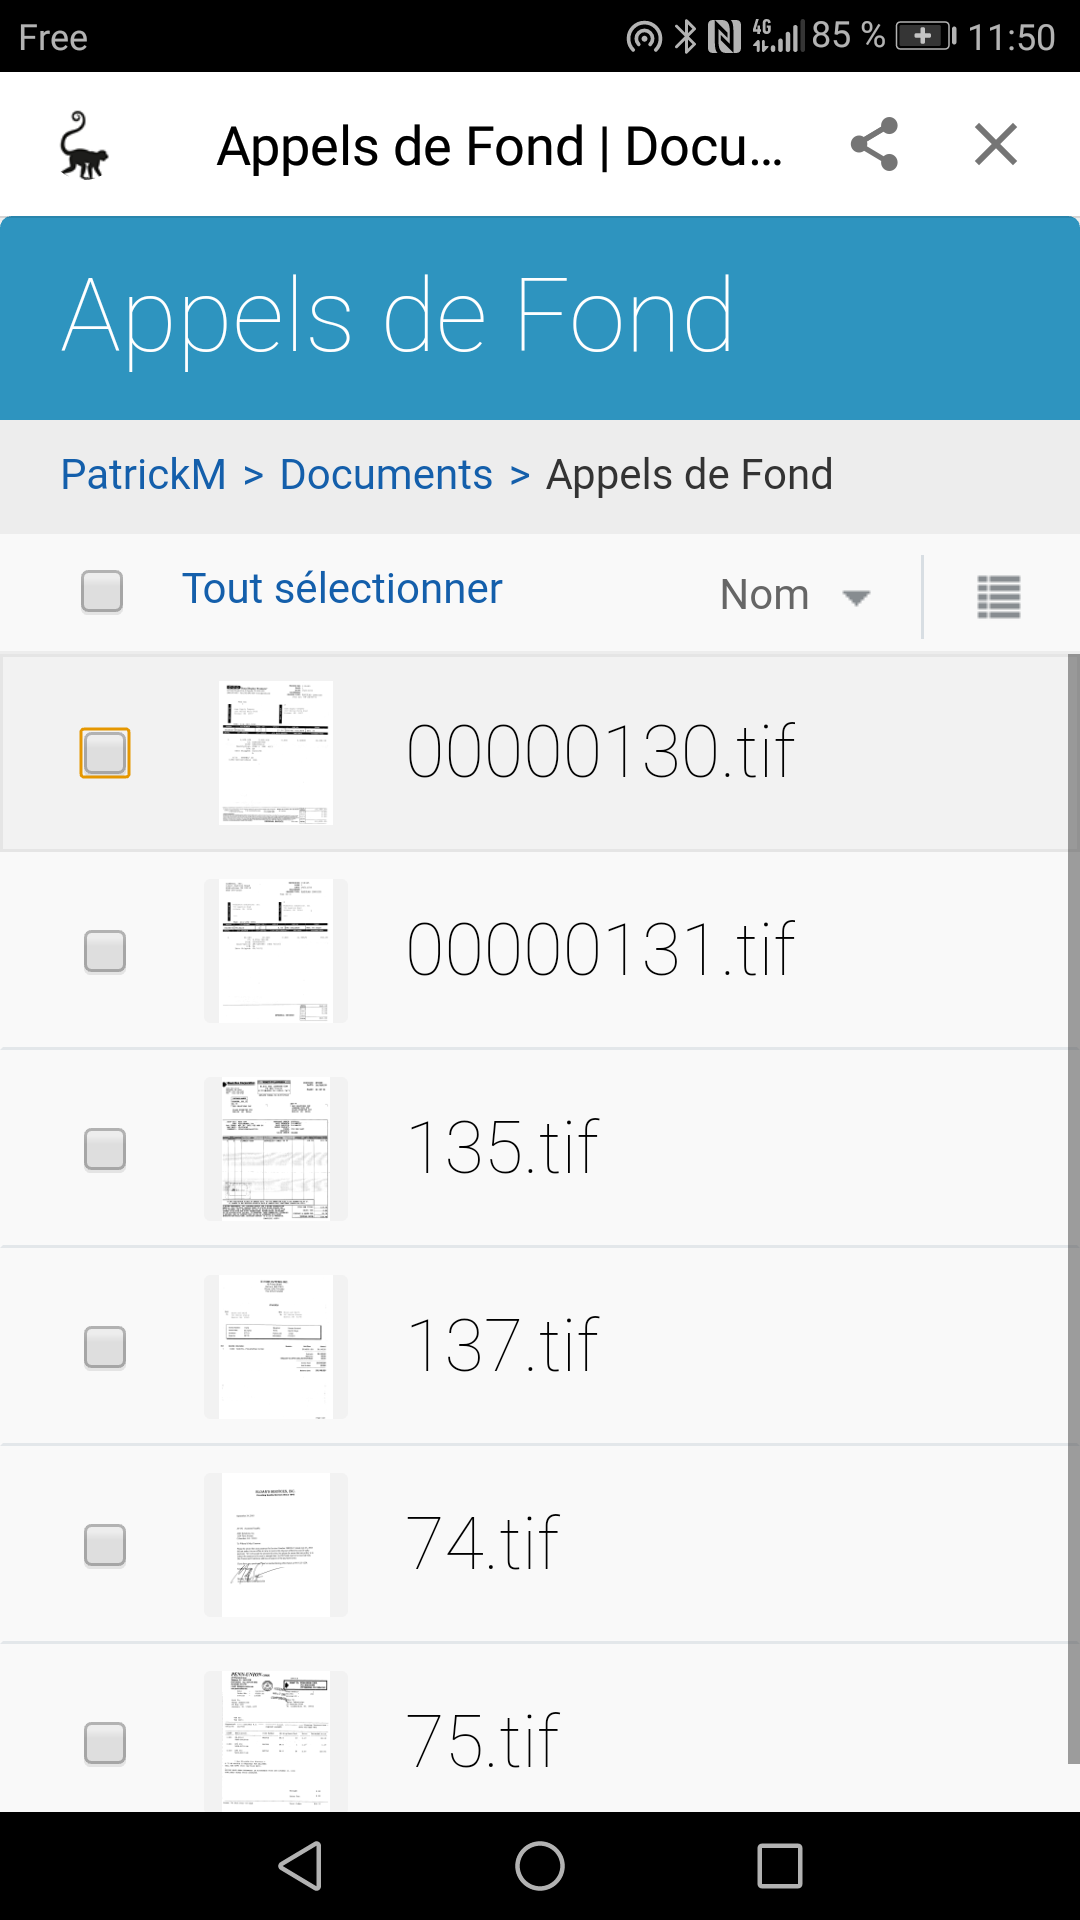Open the Nom sort dropdown
Viewport: 1080px width, 1920px height.
[x=796, y=596]
